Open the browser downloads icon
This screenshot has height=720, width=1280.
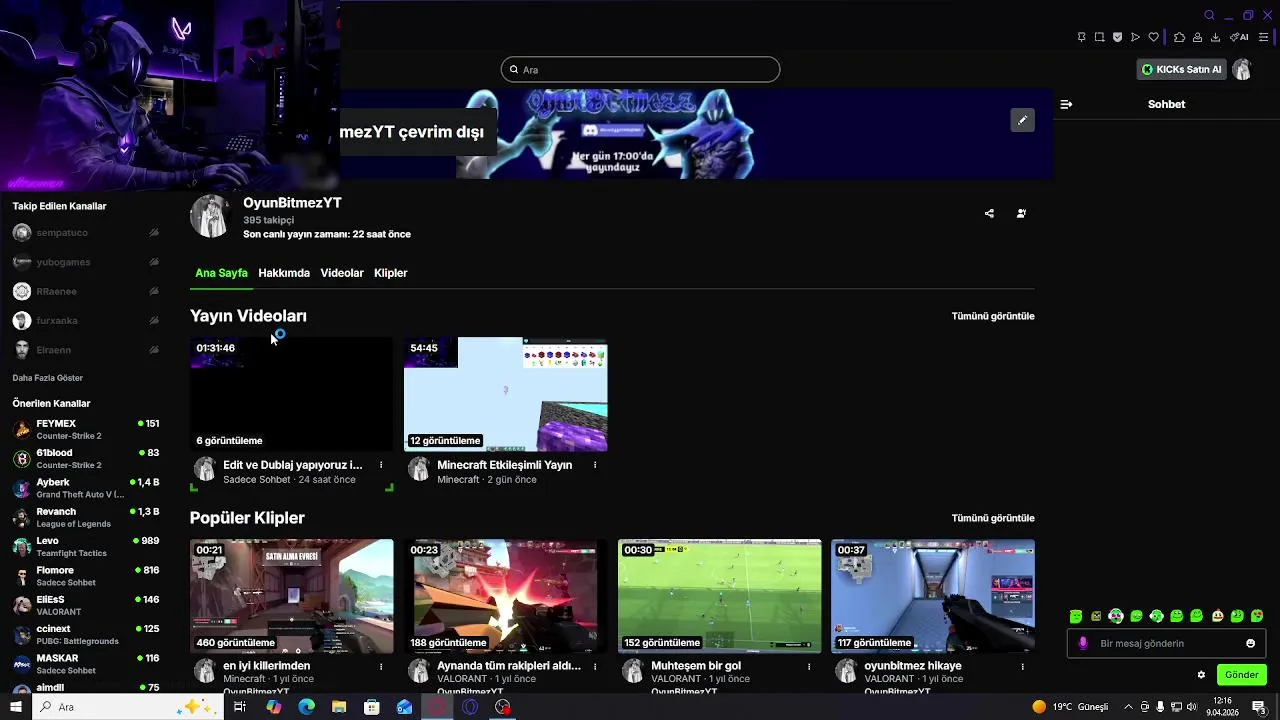[x=1215, y=37]
